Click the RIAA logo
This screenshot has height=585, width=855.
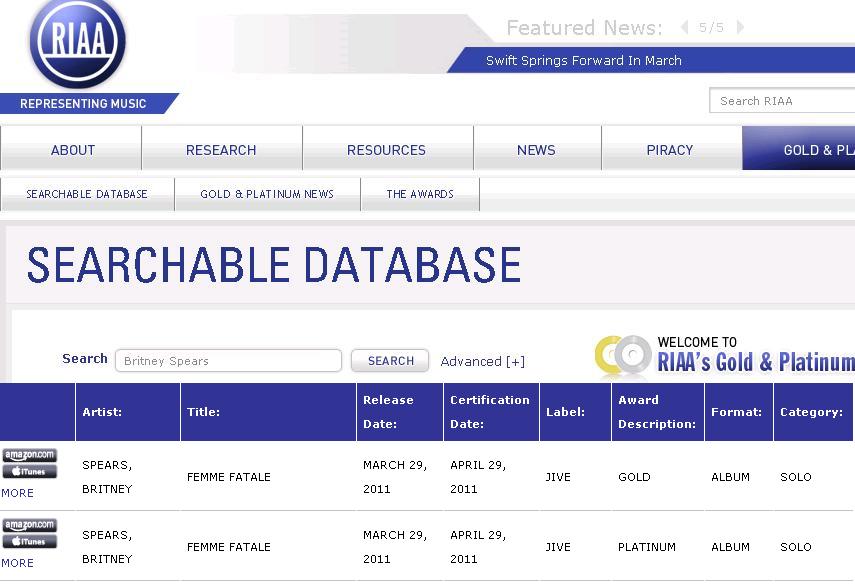tap(77, 43)
